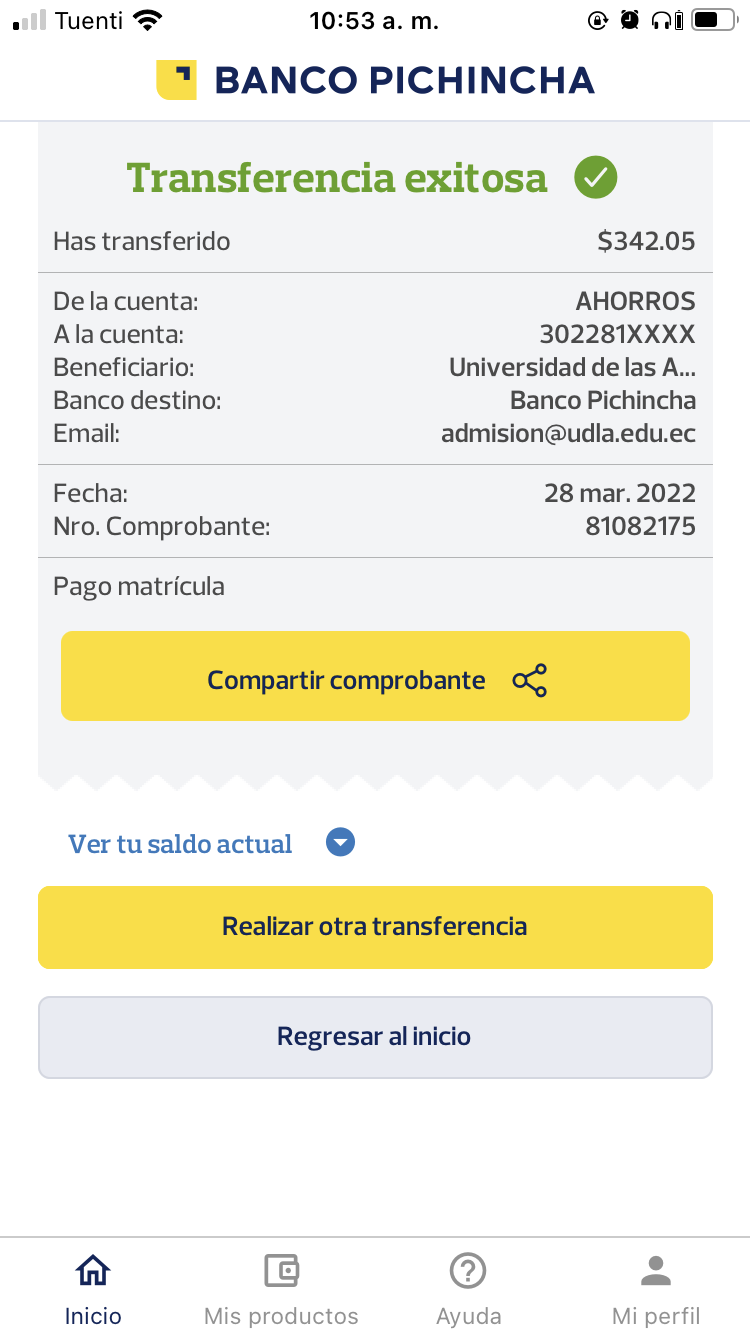The height and width of the screenshot is (1334, 750).
Task: Tap the transferred amount $342.05
Action: coord(645,241)
